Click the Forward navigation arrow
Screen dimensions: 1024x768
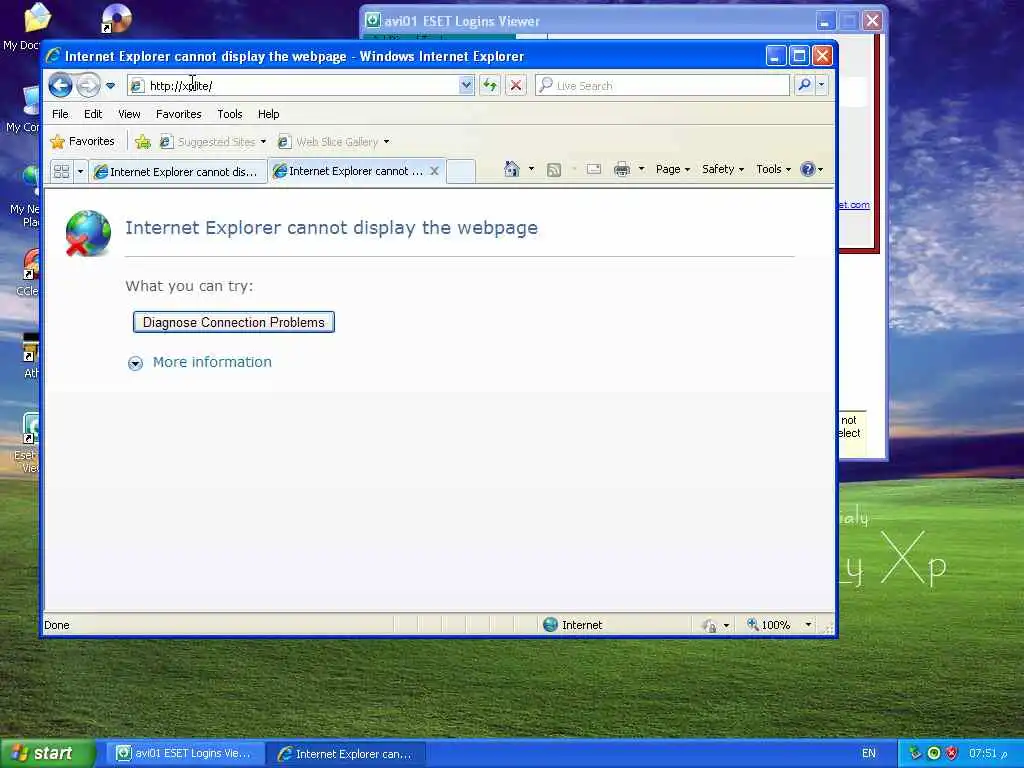coord(88,86)
